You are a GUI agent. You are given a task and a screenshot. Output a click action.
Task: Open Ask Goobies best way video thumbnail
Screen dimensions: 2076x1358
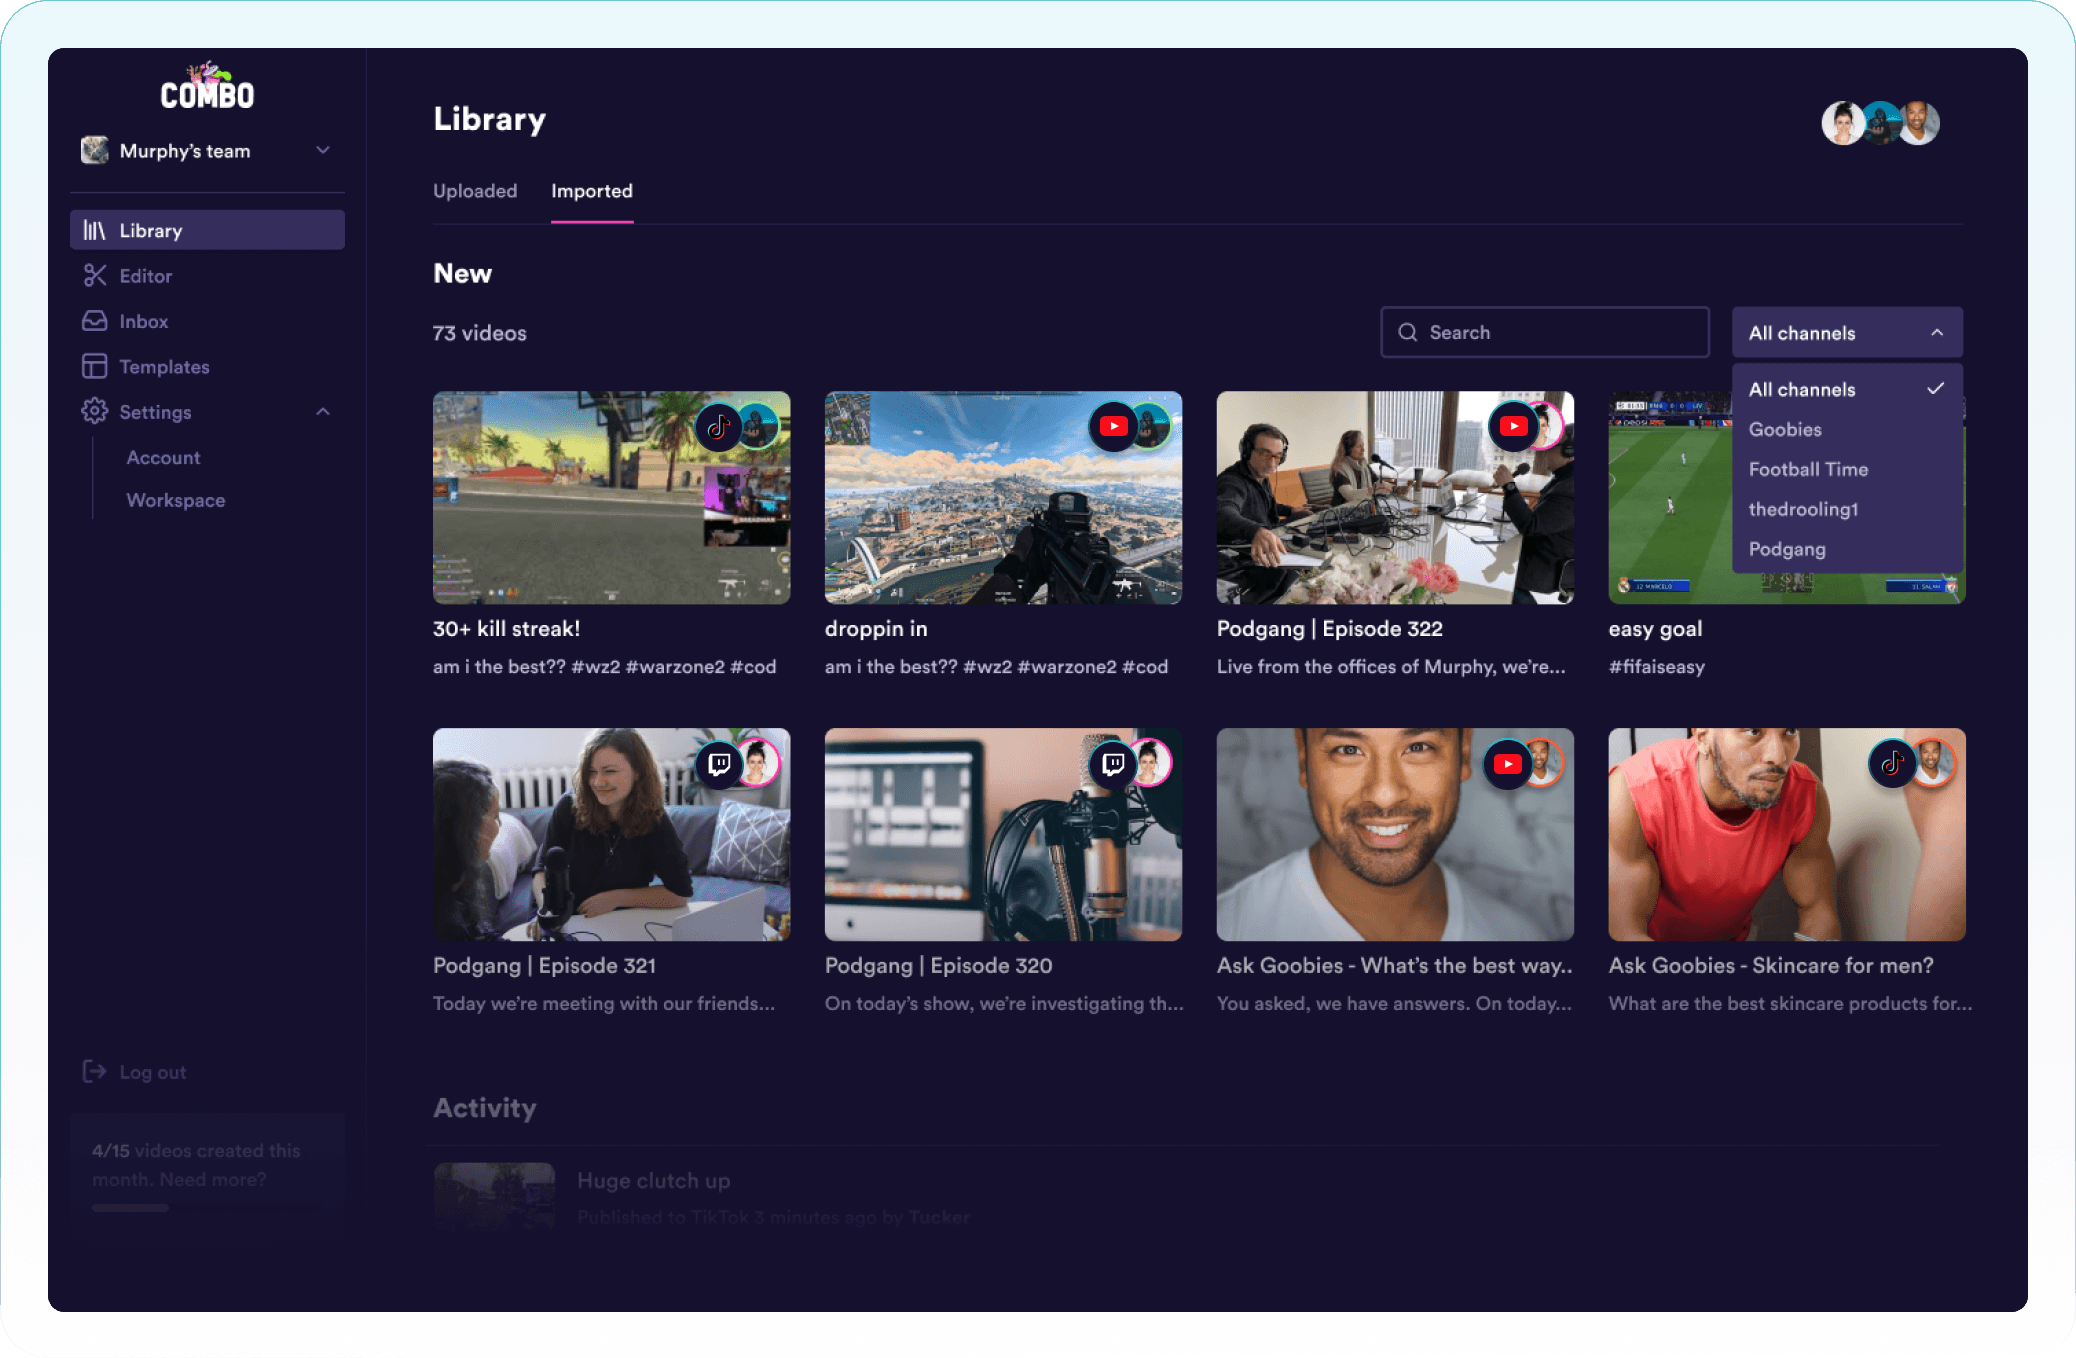click(x=1395, y=834)
